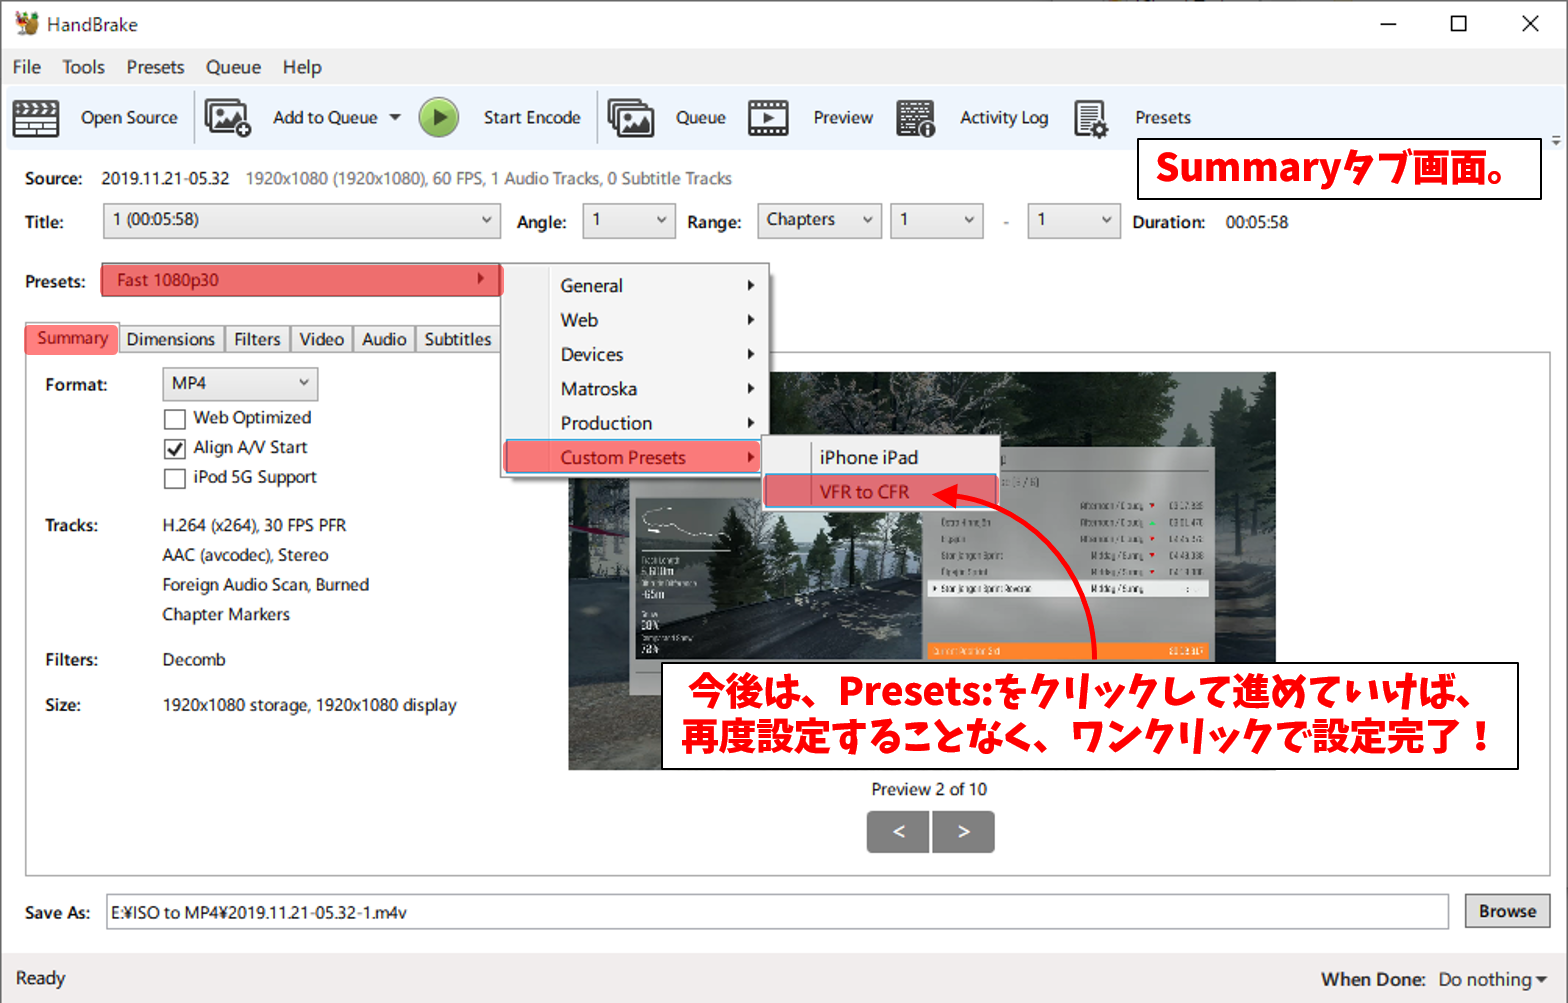Expand the Production presets submenu

634,423
